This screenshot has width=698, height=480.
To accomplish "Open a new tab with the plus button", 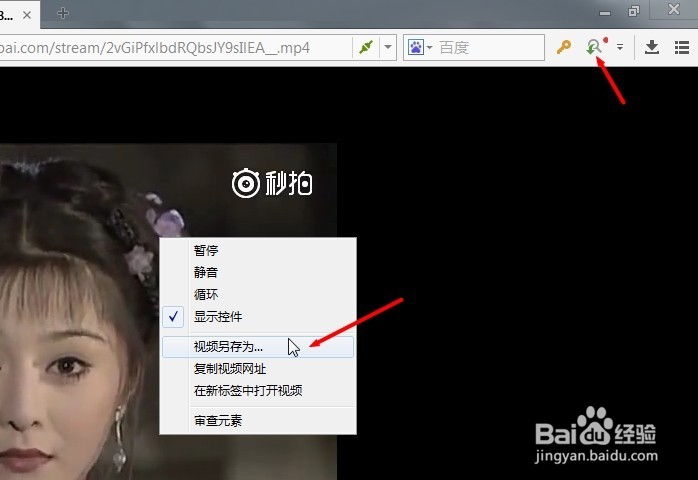I will (x=63, y=13).
